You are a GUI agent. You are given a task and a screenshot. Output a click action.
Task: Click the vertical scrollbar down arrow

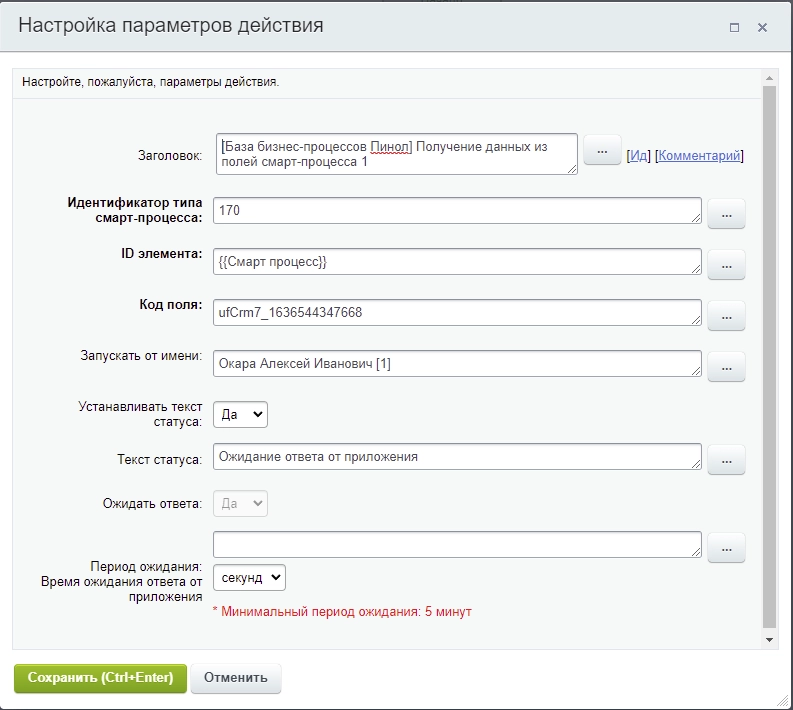pos(769,638)
